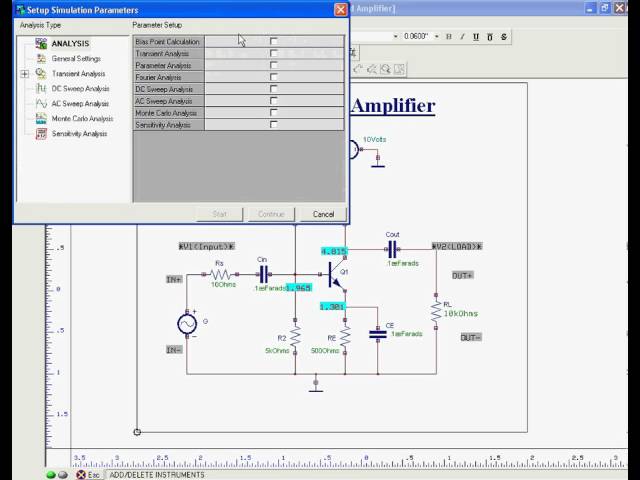Click the Sensitivity Analysis tree icon
Image resolution: width=640 pixels, height=480 pixels.
point(41,133)
